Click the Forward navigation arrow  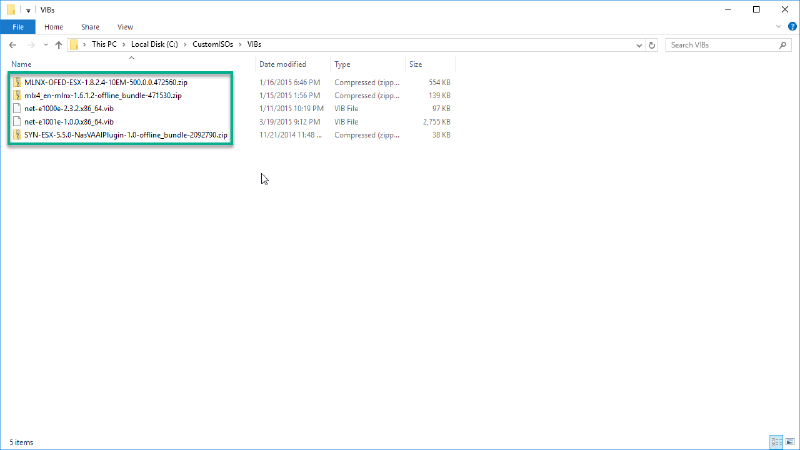(31, 45)
